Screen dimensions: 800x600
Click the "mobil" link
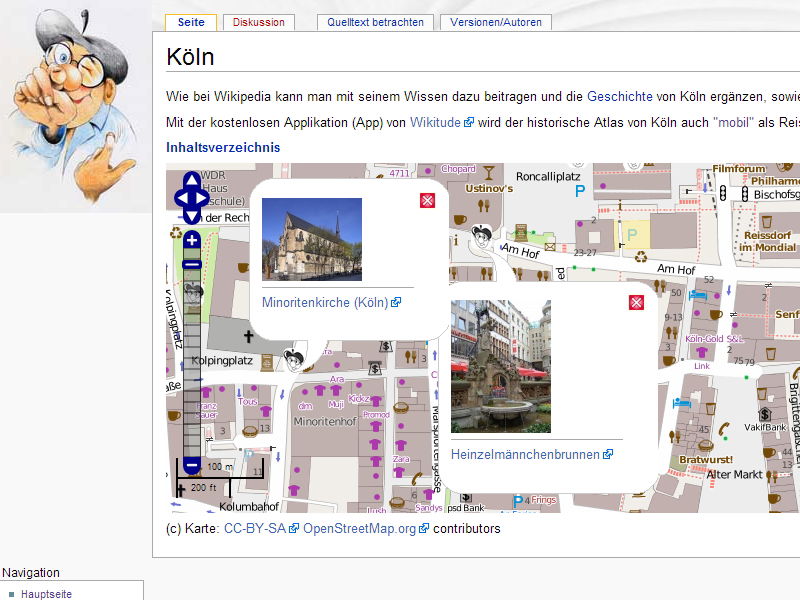coord(733,122)
